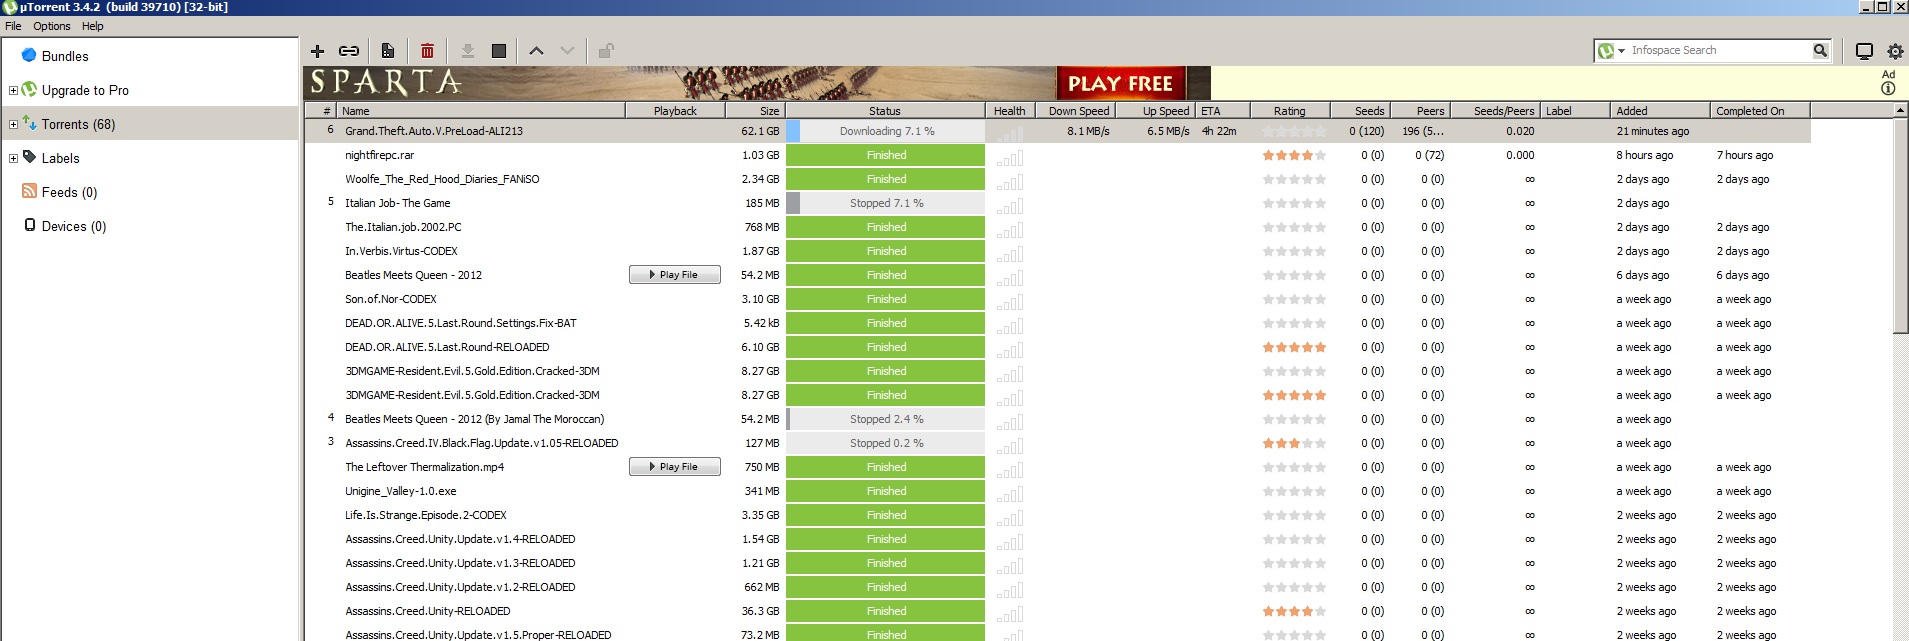Select The.Italian.job.2002.PC torrent
Image resolution: width=1909 pixels, height=641 pixels.
403,227
